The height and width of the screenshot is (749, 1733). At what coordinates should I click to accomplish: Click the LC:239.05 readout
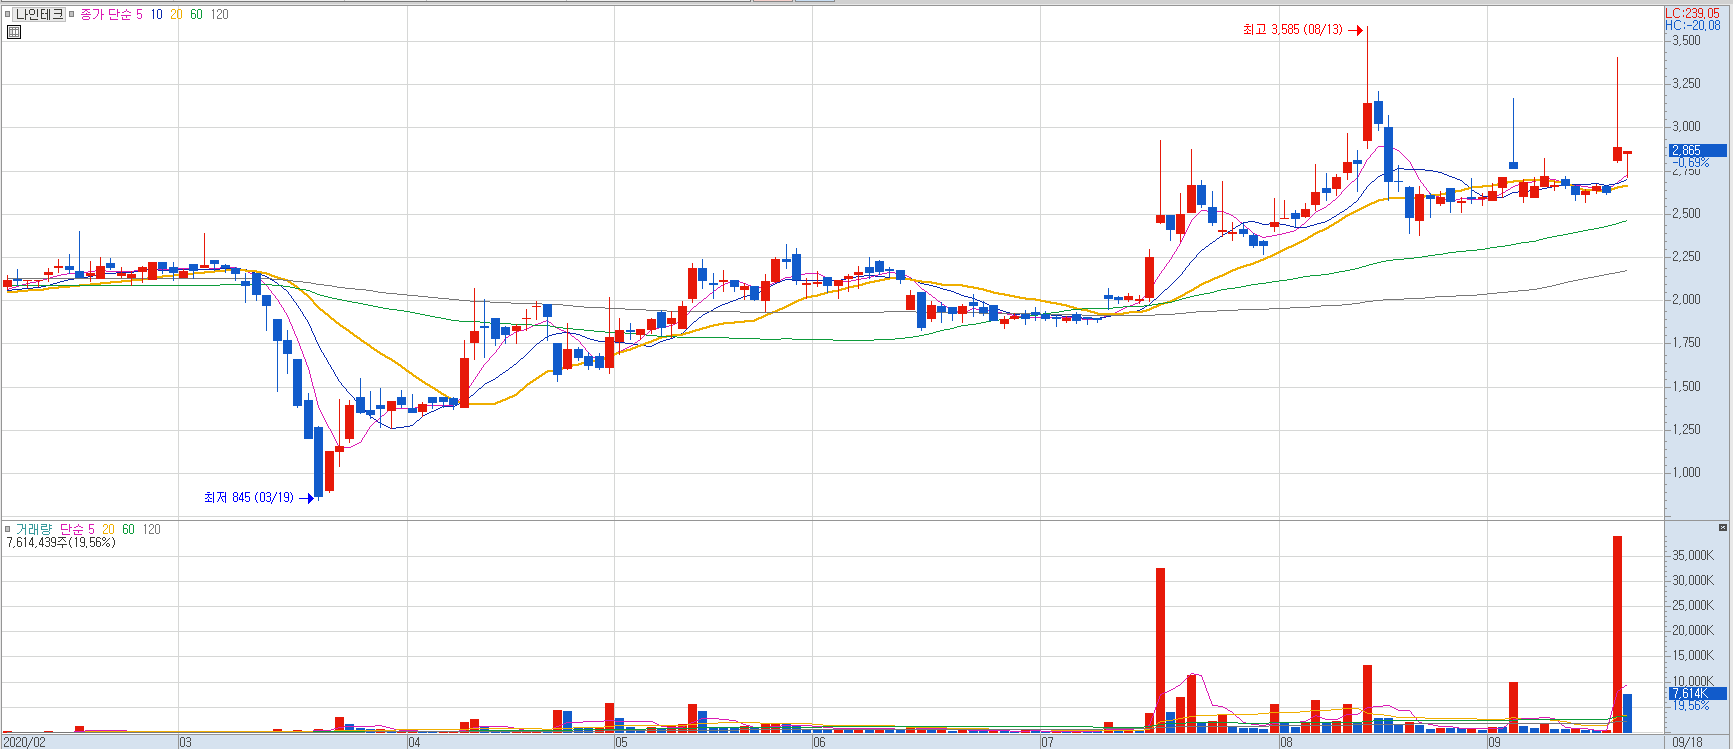pos(1692,13)
